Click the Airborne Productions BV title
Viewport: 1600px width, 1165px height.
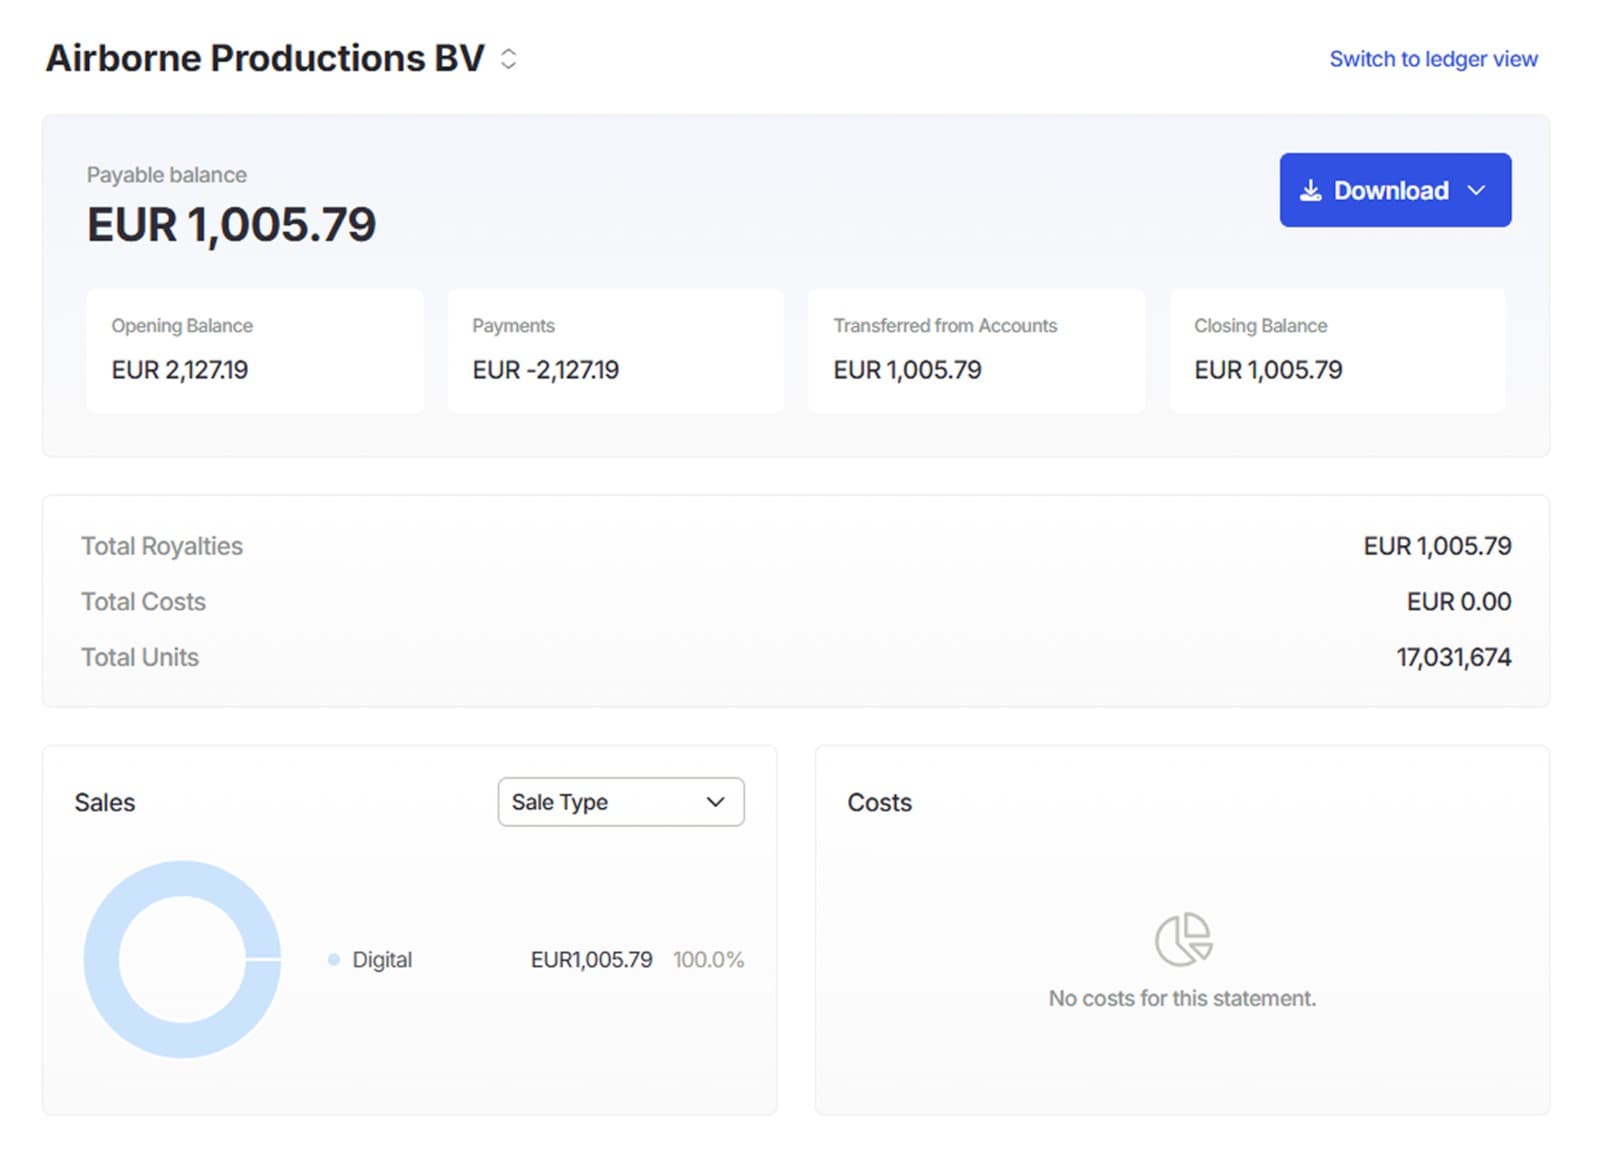[265, 58]
